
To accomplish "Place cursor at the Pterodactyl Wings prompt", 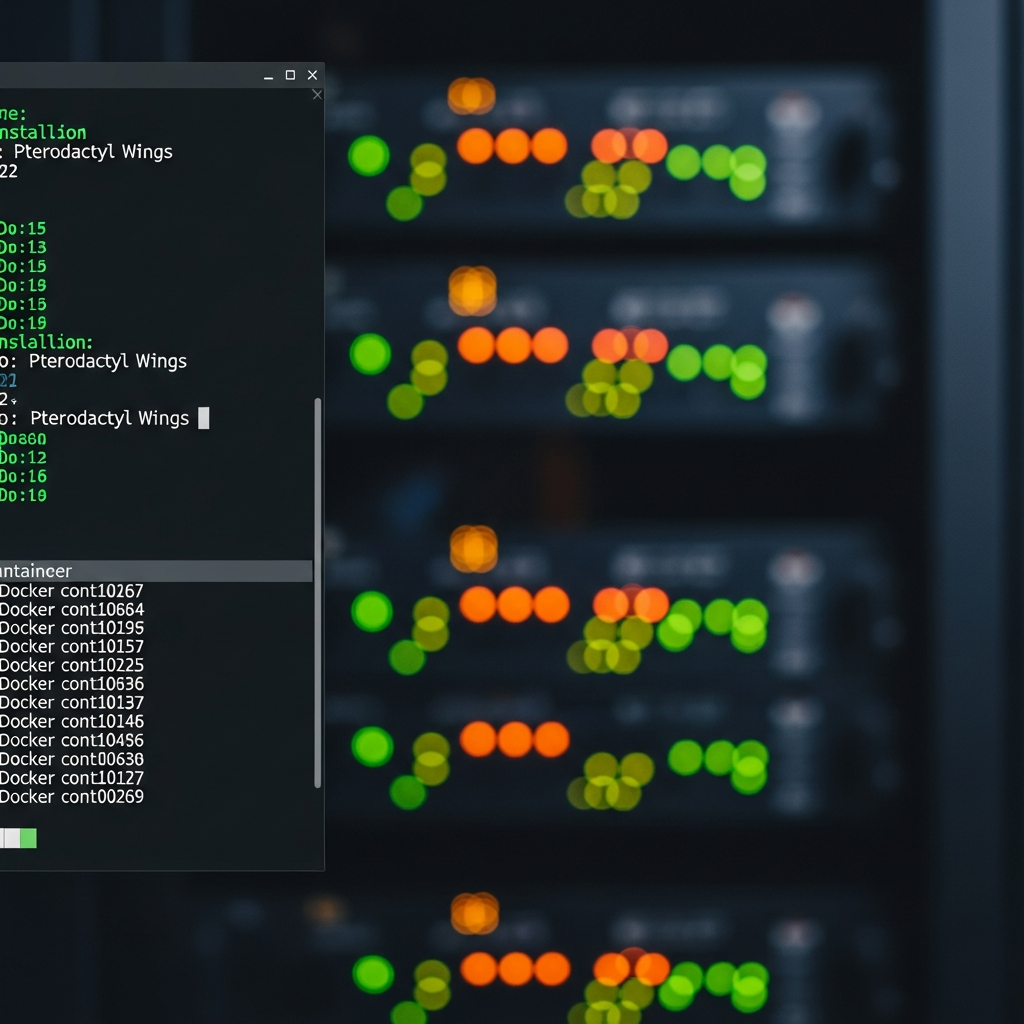I will tap(204, 418).
